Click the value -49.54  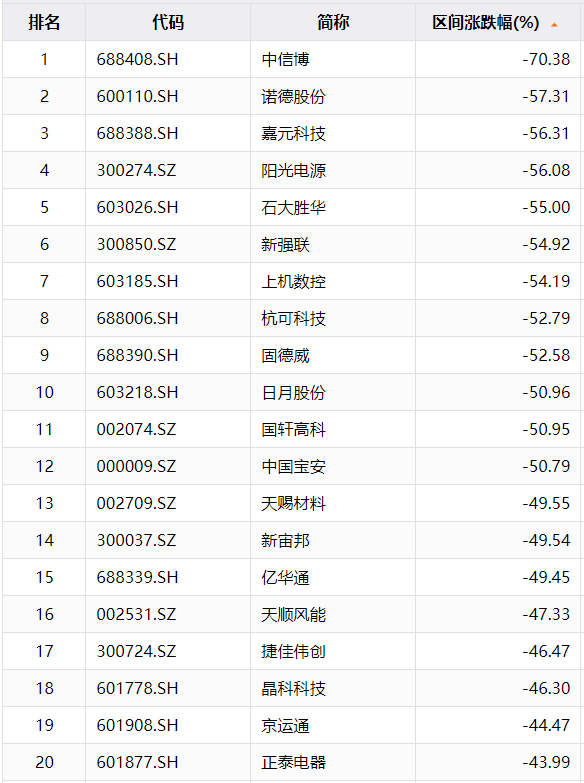click(x=546, y=540)
